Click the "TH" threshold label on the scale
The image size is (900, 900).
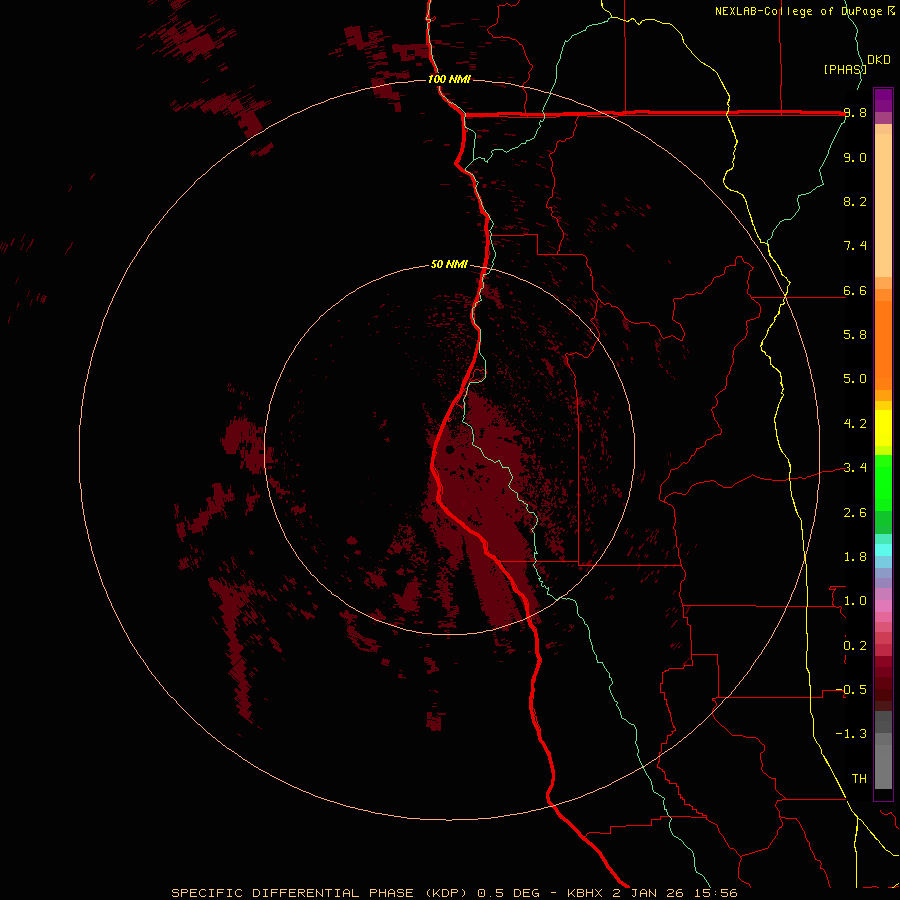(x=859, y=779)
